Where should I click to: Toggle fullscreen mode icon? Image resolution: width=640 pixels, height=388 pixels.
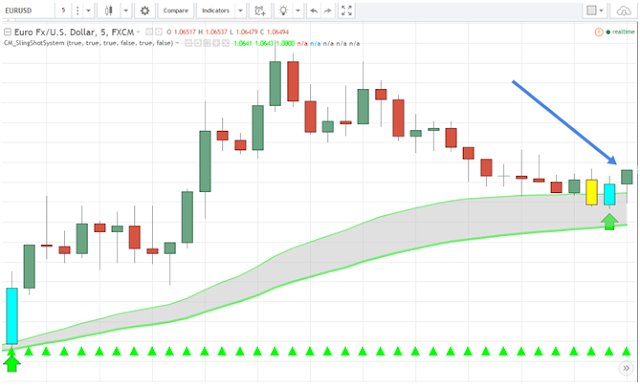point(347,11)
